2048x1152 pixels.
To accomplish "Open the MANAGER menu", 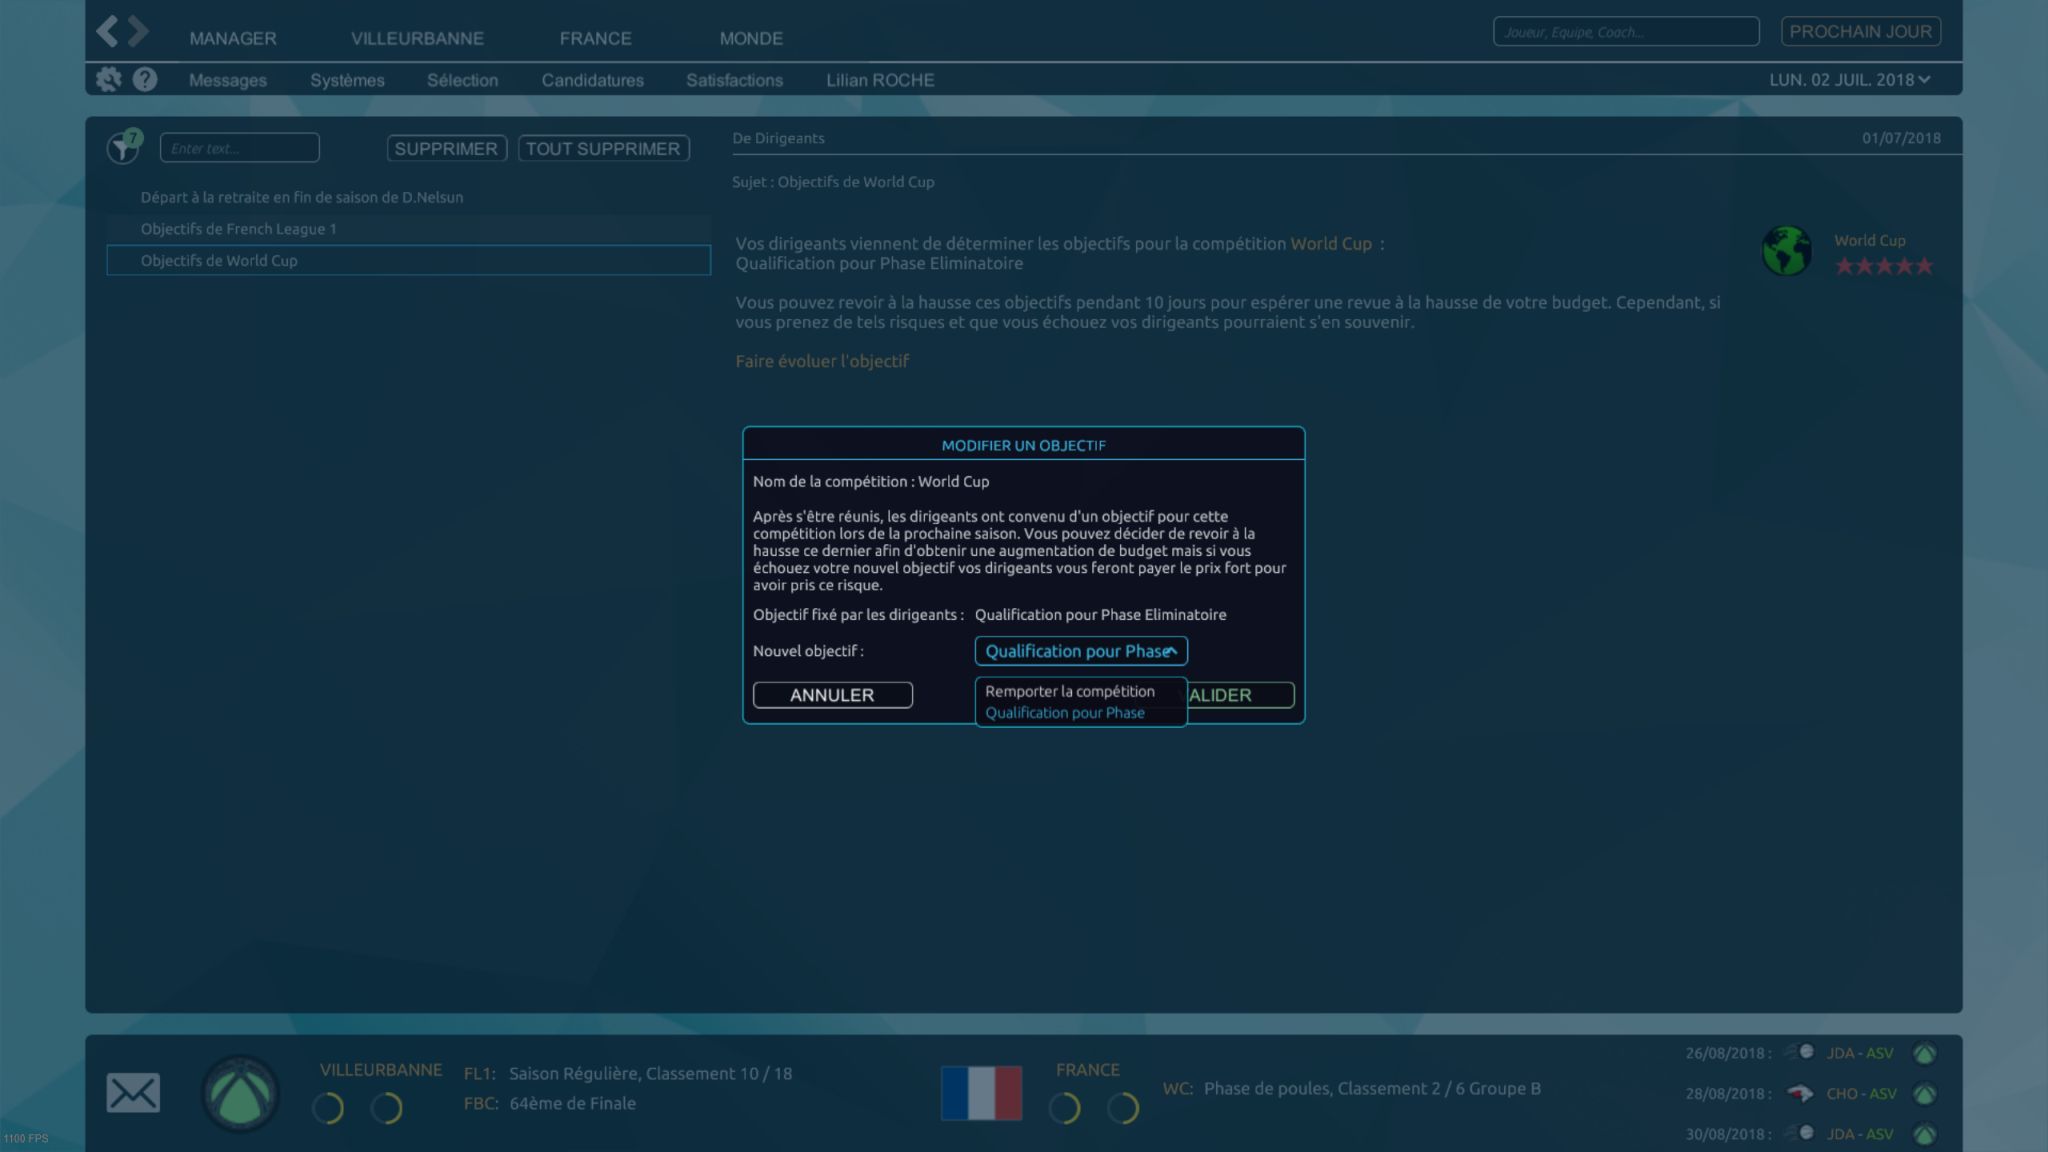I will (x=233, y=38).
